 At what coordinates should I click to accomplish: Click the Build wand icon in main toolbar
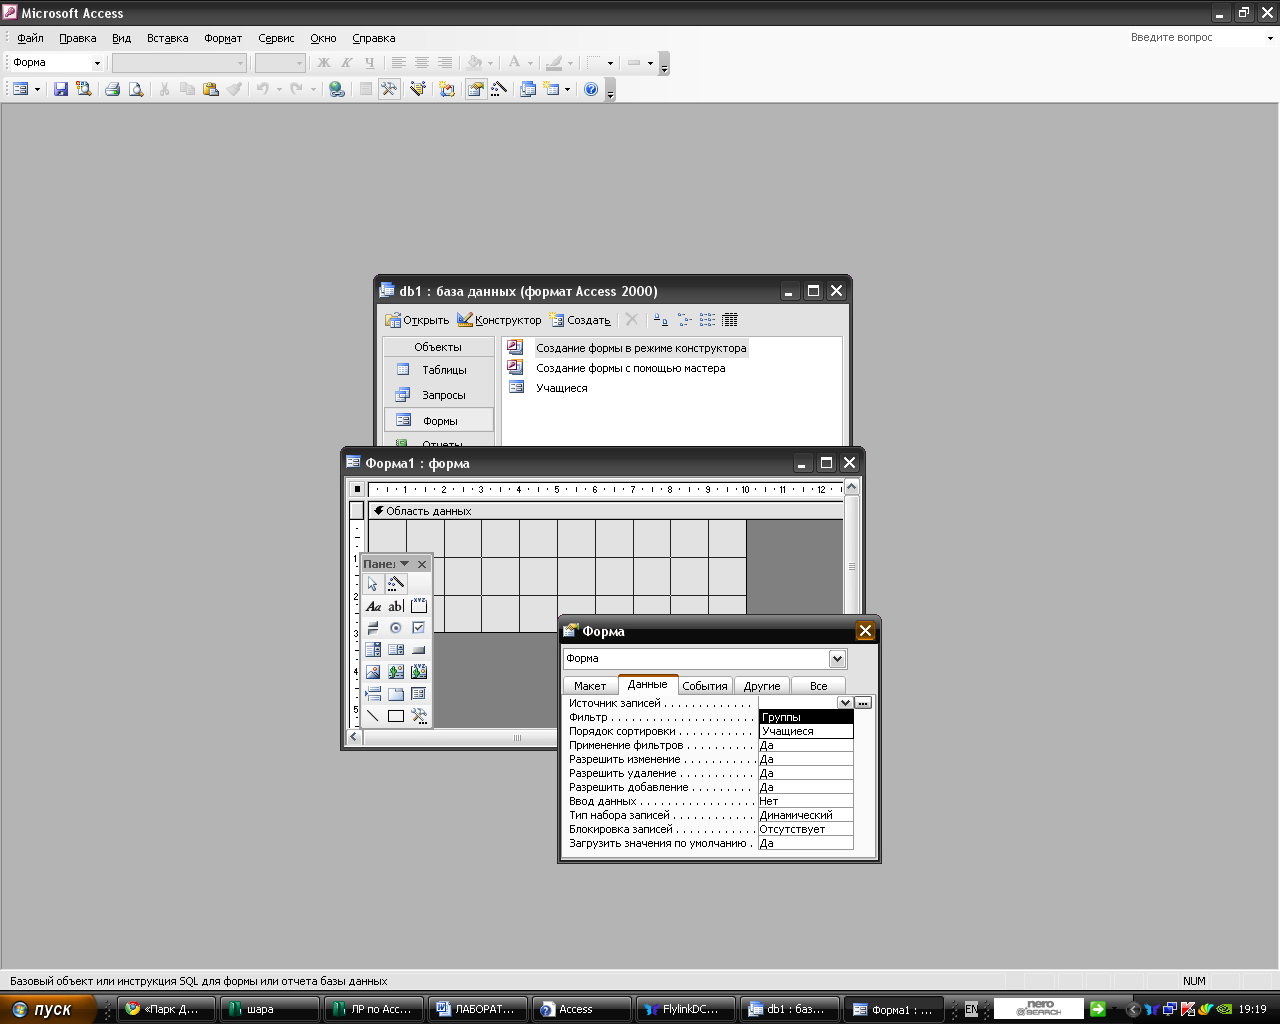pos(499,89)
